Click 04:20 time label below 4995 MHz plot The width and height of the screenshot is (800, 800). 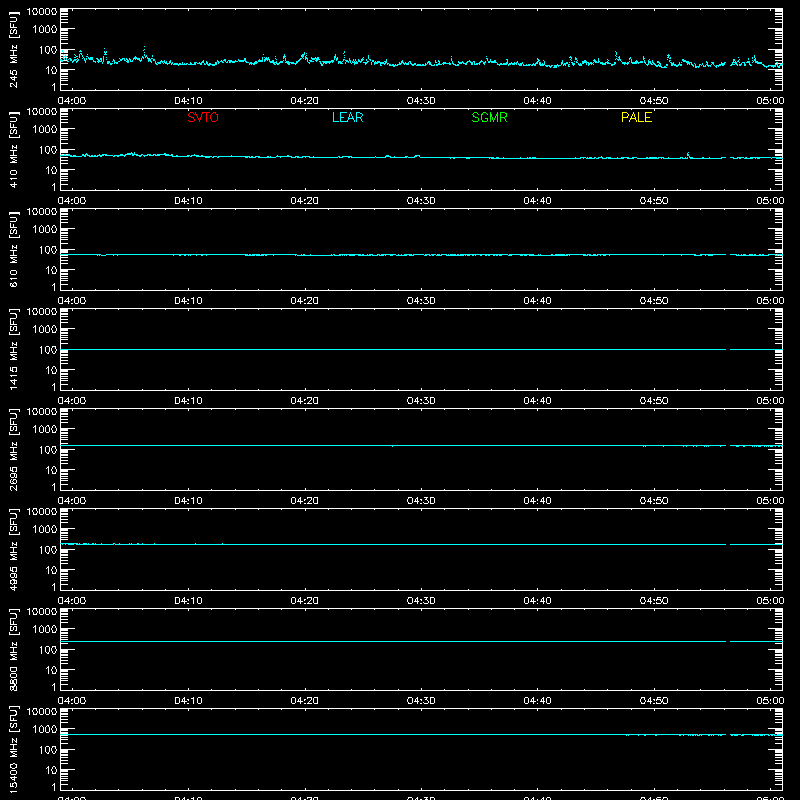(305, 601)
